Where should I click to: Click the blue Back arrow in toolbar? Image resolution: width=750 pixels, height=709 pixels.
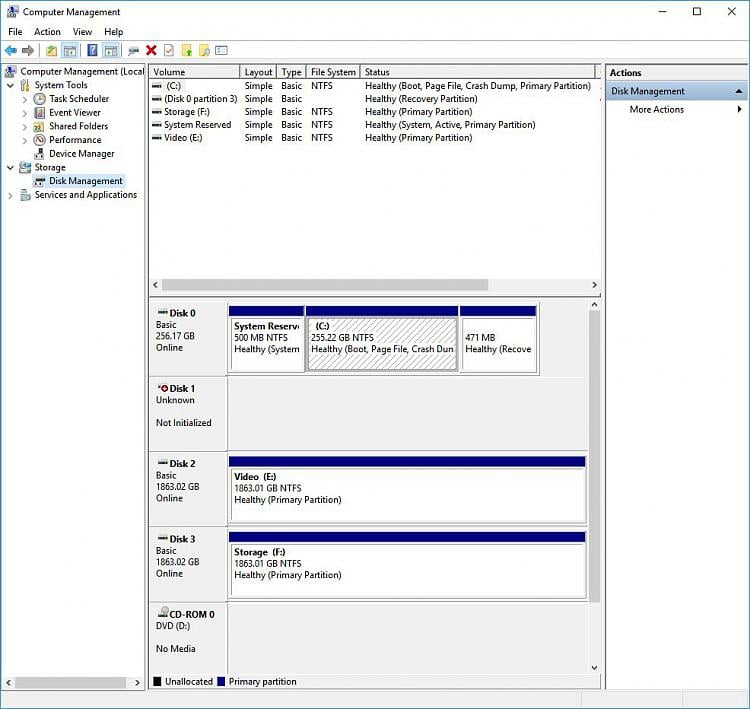pos(11,50)
